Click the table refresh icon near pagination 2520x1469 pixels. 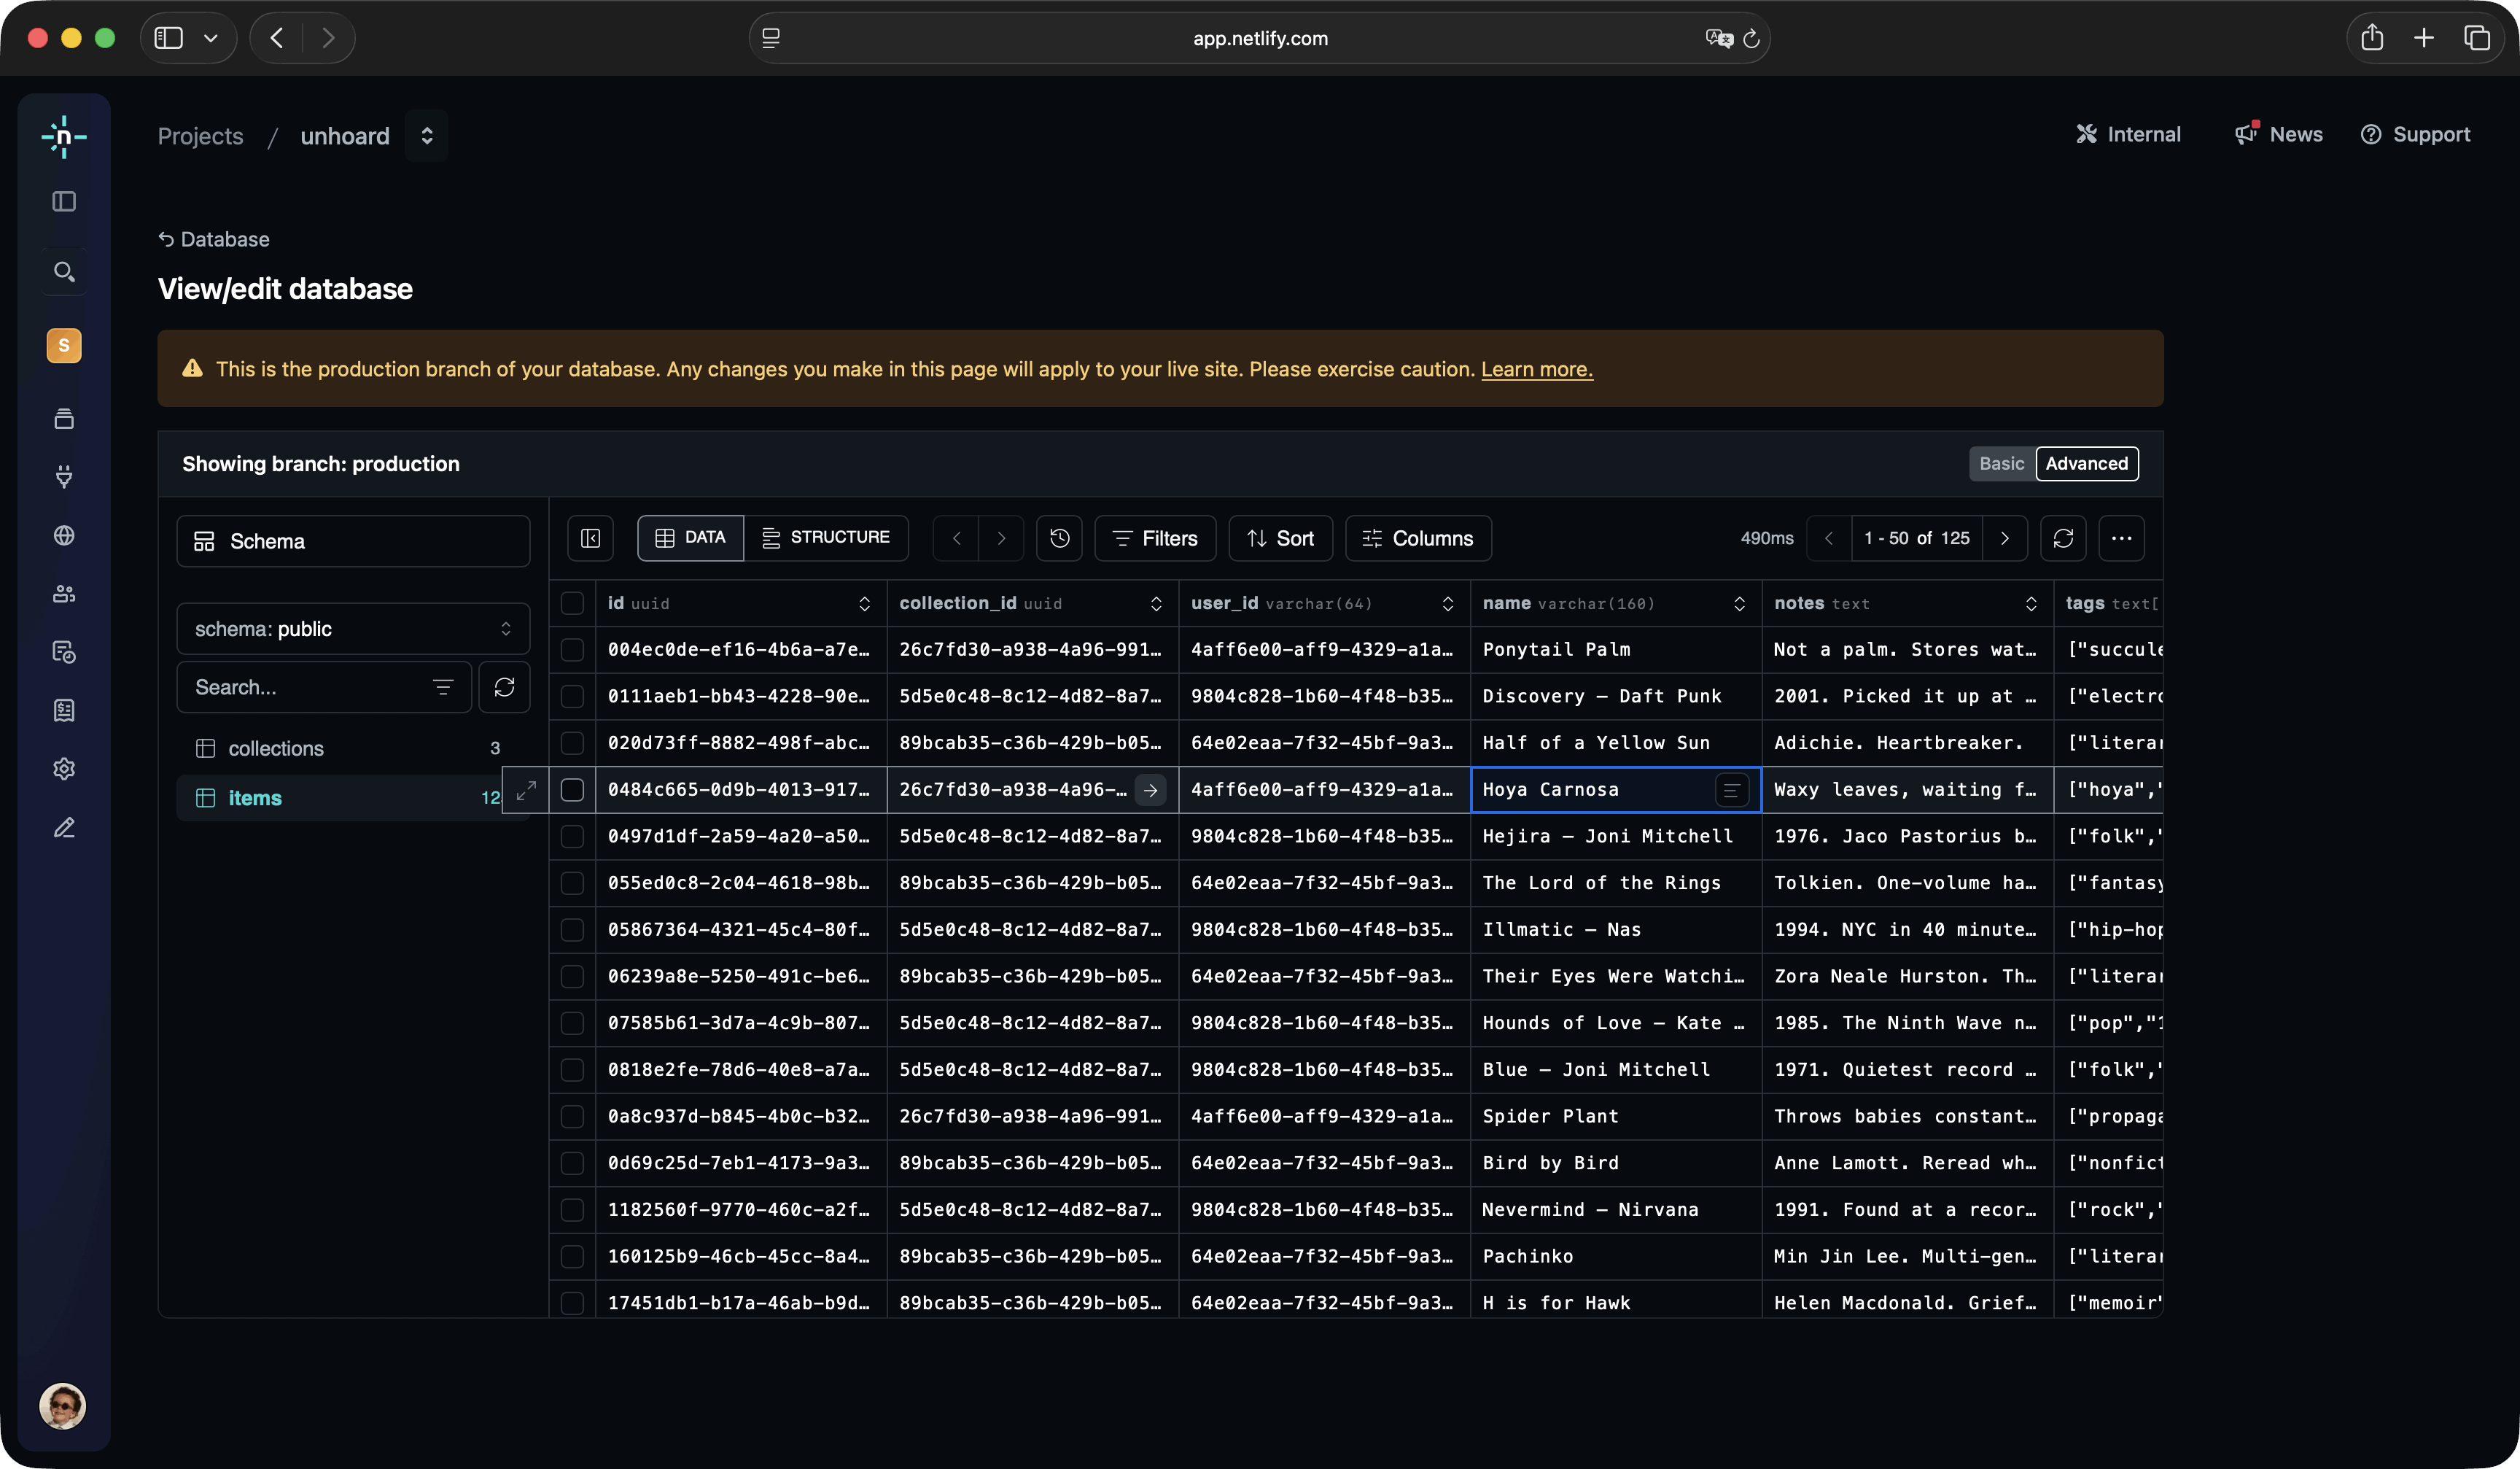tap(2063, 539)
